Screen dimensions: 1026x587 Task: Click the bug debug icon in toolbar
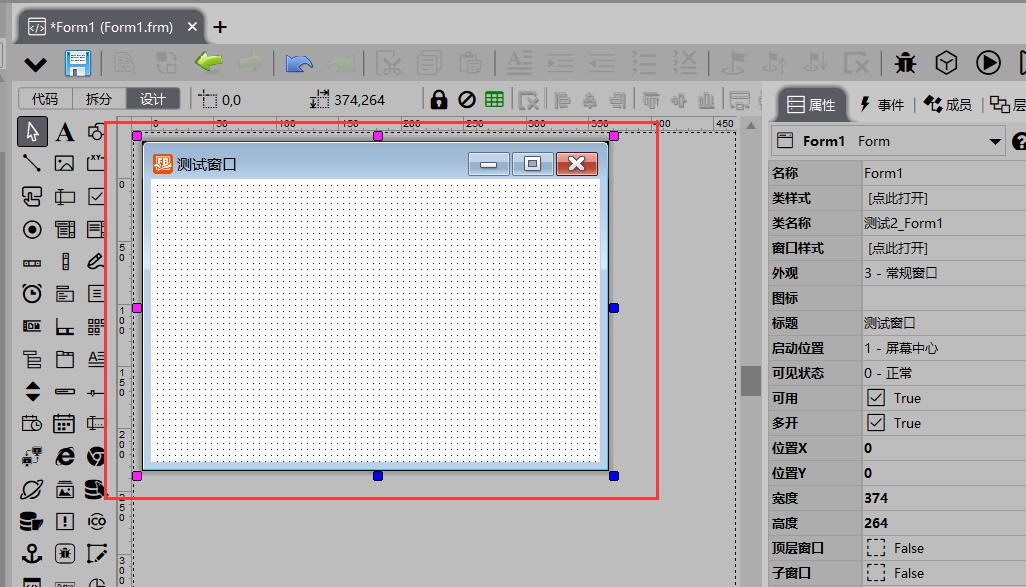pyautogui.click(x=905, y=63)
